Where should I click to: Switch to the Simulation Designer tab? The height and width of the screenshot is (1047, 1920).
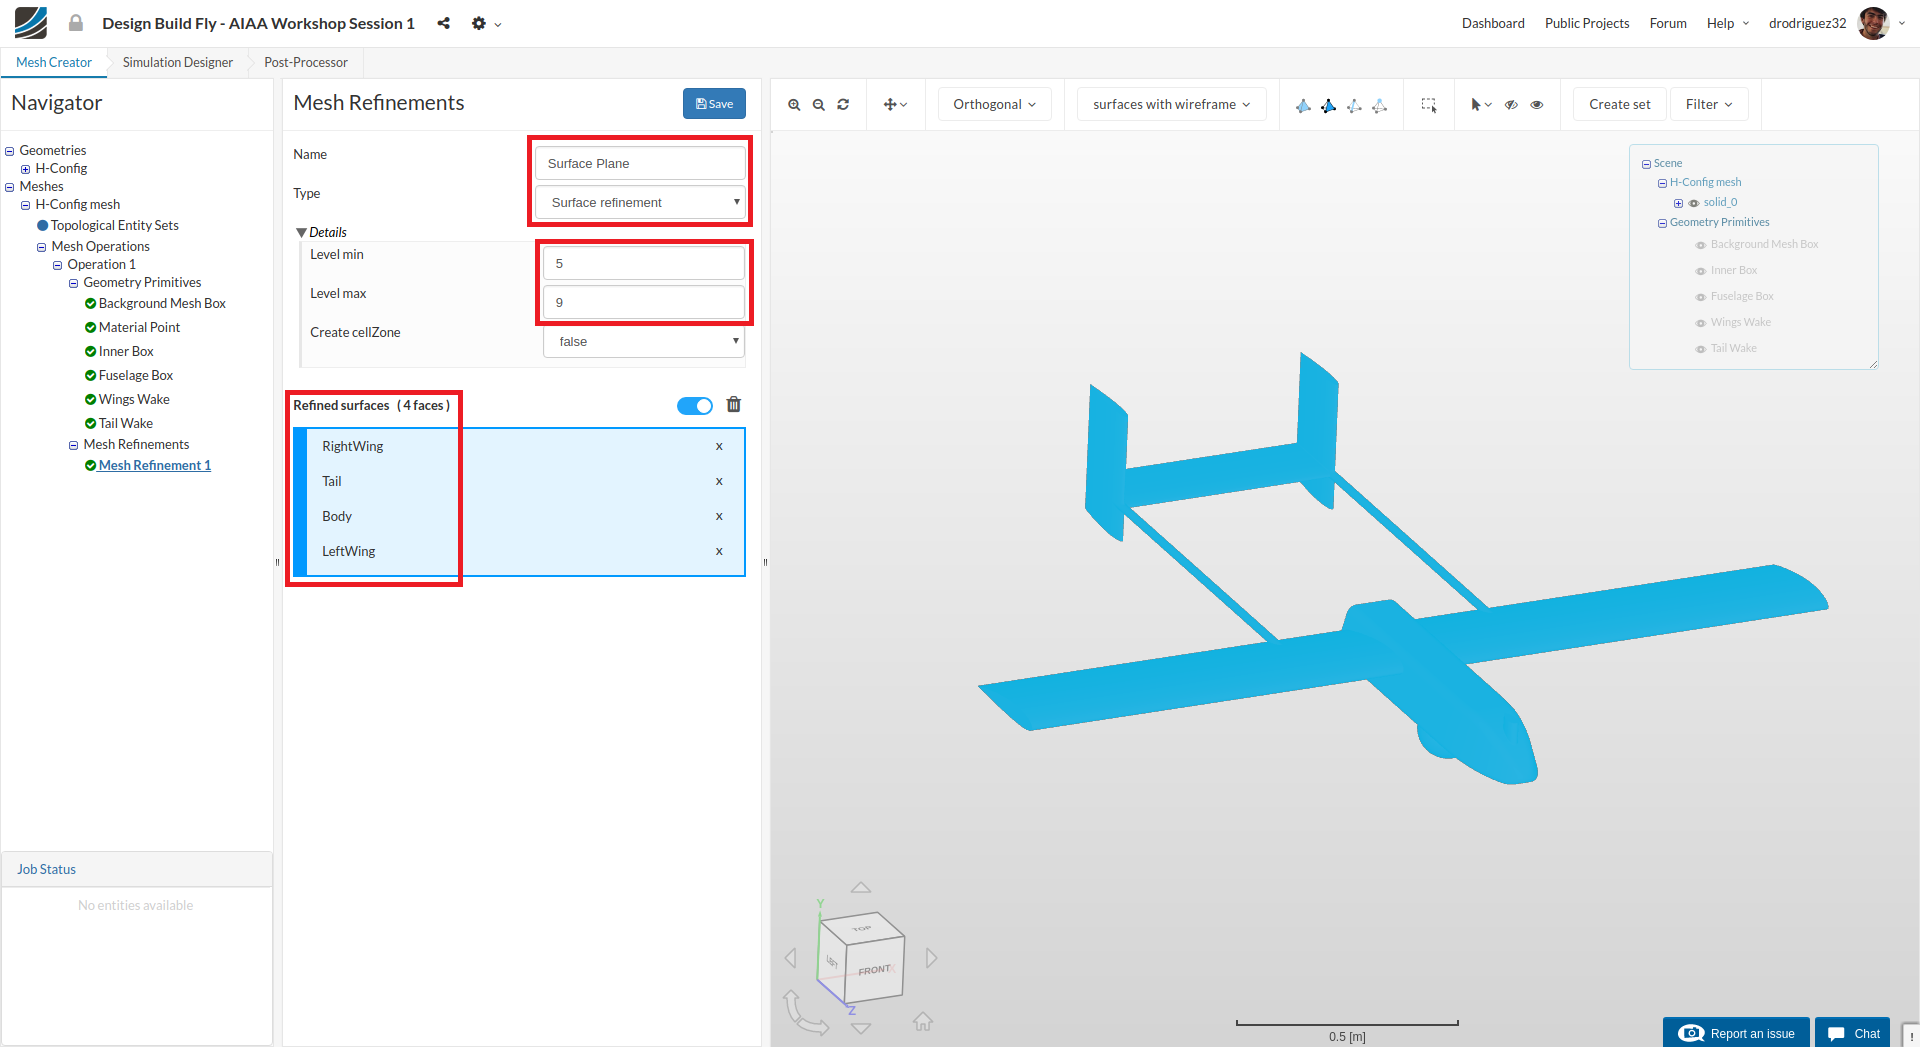pos(178,62)
